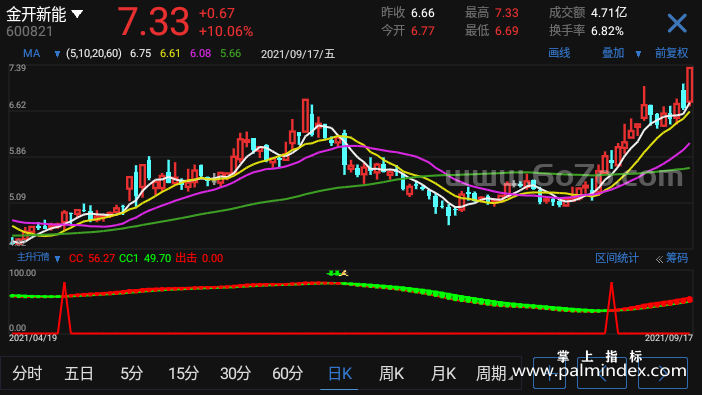Expand the MA indicator dropdown arrow
702x395 pixels.
pyautogui.click(x=57, y=54)
